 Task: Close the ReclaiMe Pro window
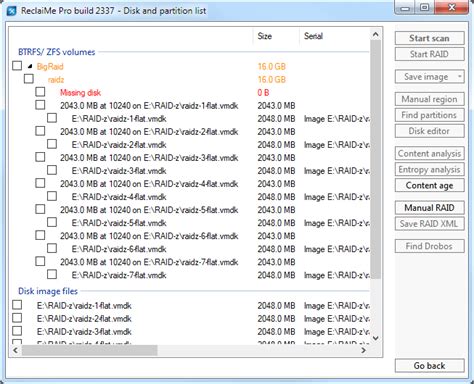pos(452,8)
